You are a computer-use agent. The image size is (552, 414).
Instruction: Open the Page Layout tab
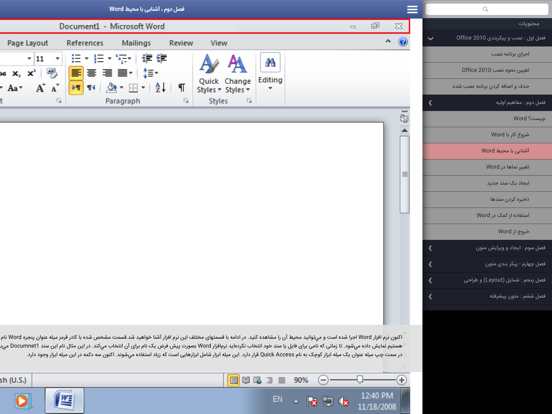point(27,43)
